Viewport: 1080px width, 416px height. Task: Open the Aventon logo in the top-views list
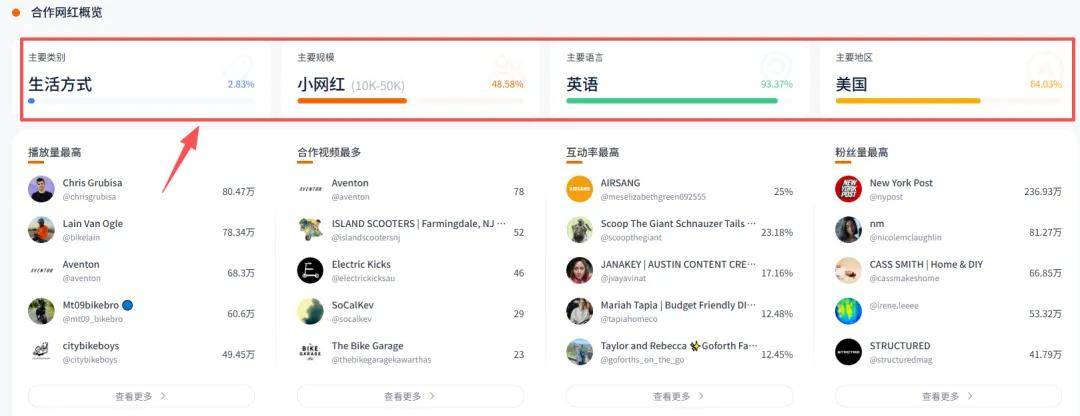click(41, 270)
